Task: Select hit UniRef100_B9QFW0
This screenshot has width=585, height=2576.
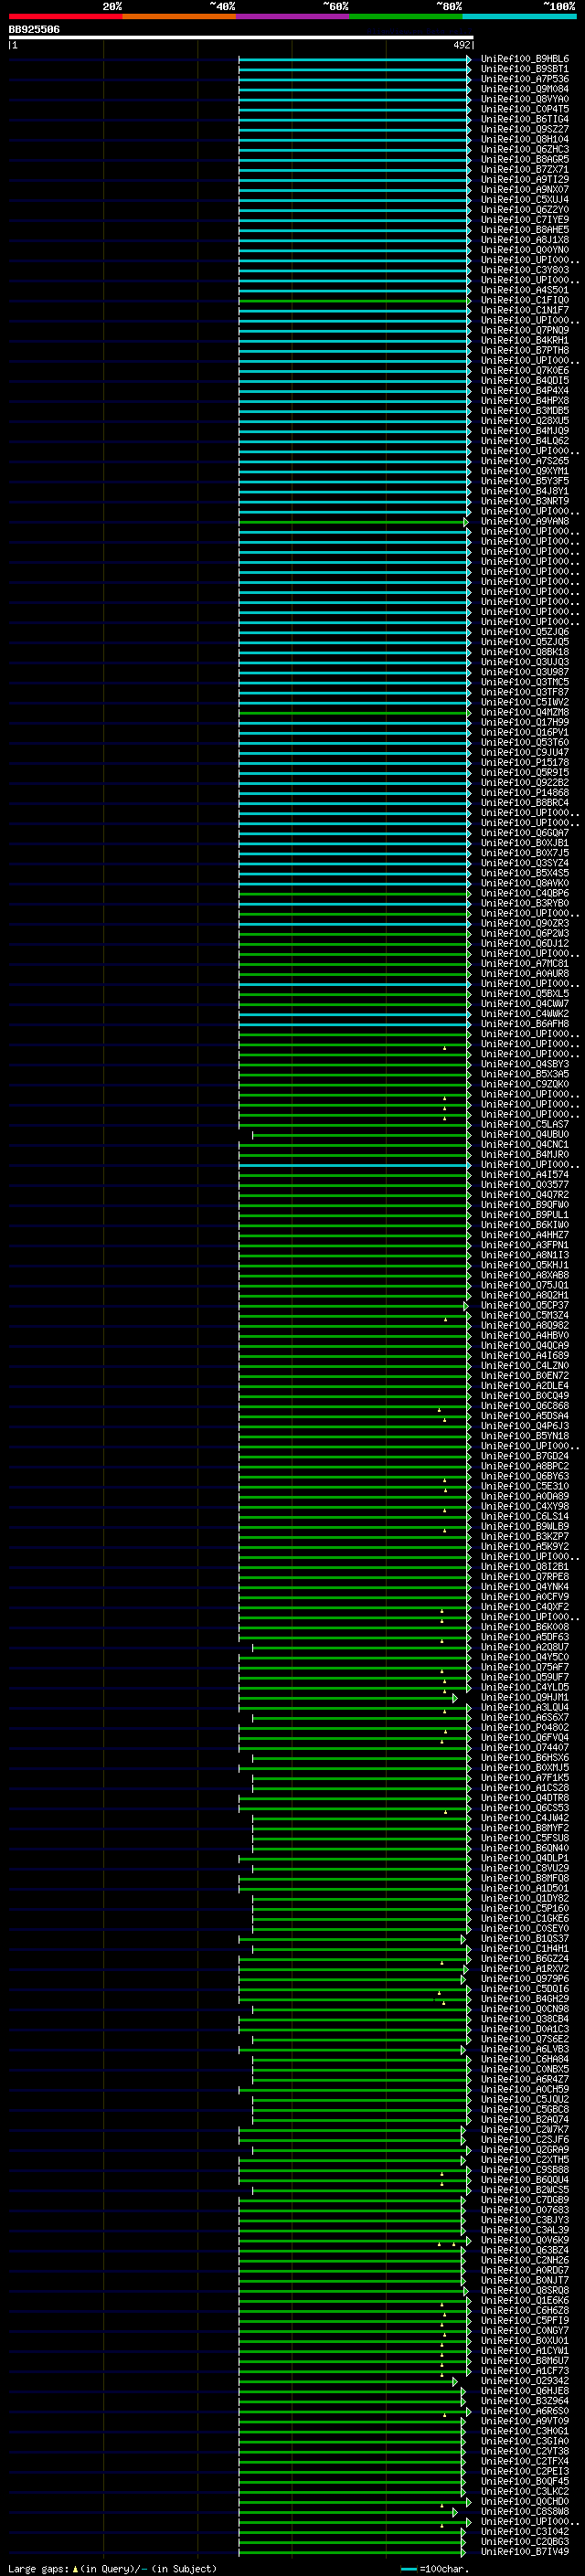Action: [x=524, y=1204]
